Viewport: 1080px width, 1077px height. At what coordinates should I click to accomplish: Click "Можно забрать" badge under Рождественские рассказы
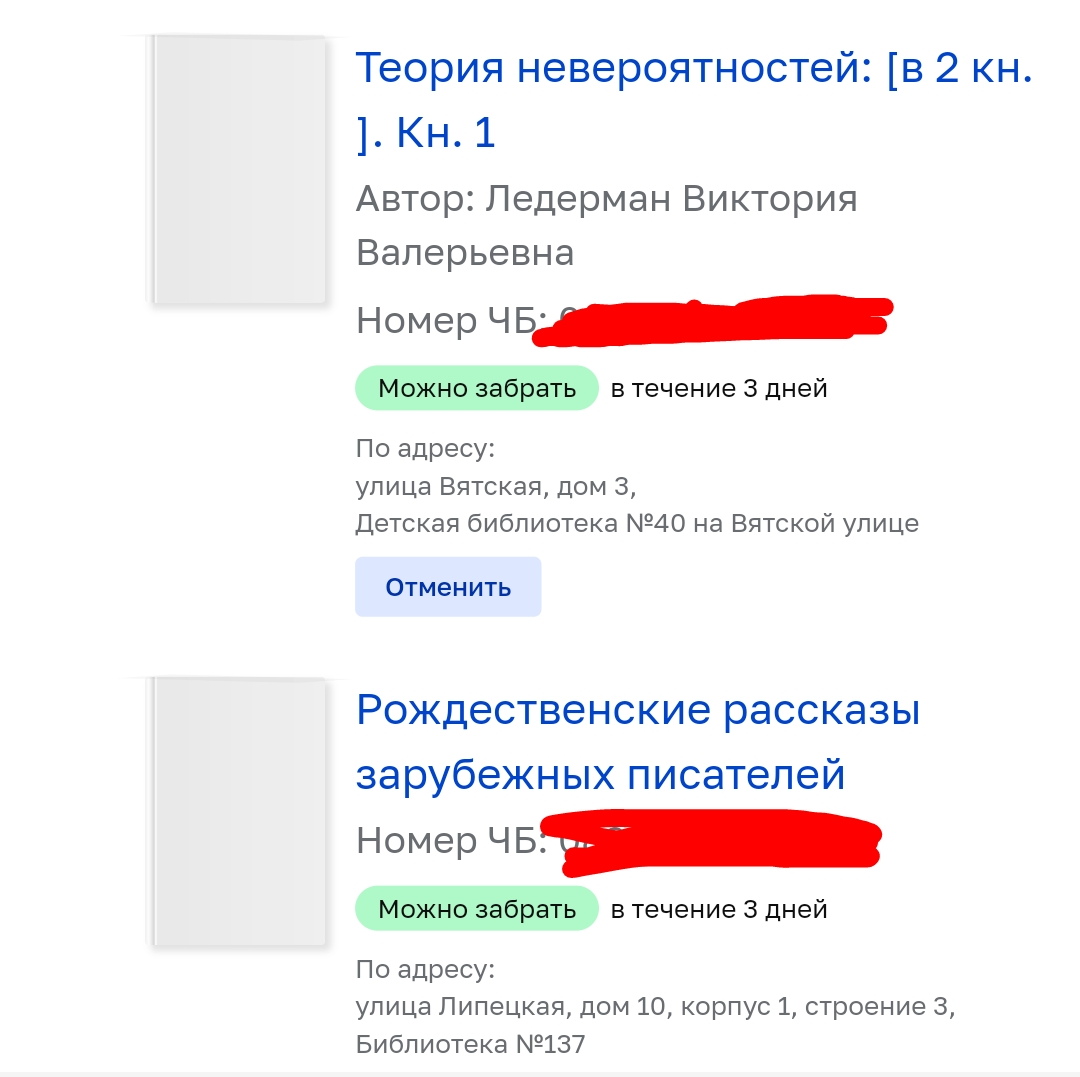click(x=477, y=909)
